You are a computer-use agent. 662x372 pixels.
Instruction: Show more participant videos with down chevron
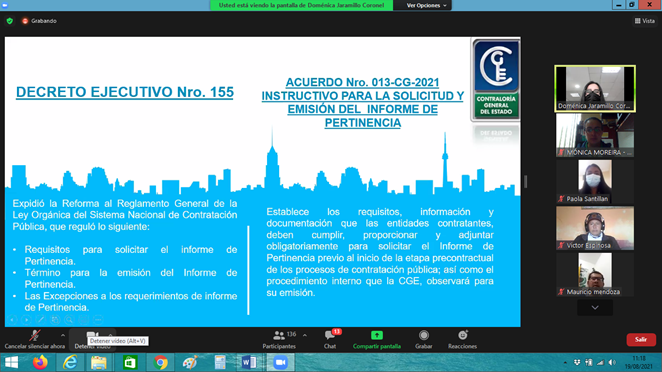595,308
